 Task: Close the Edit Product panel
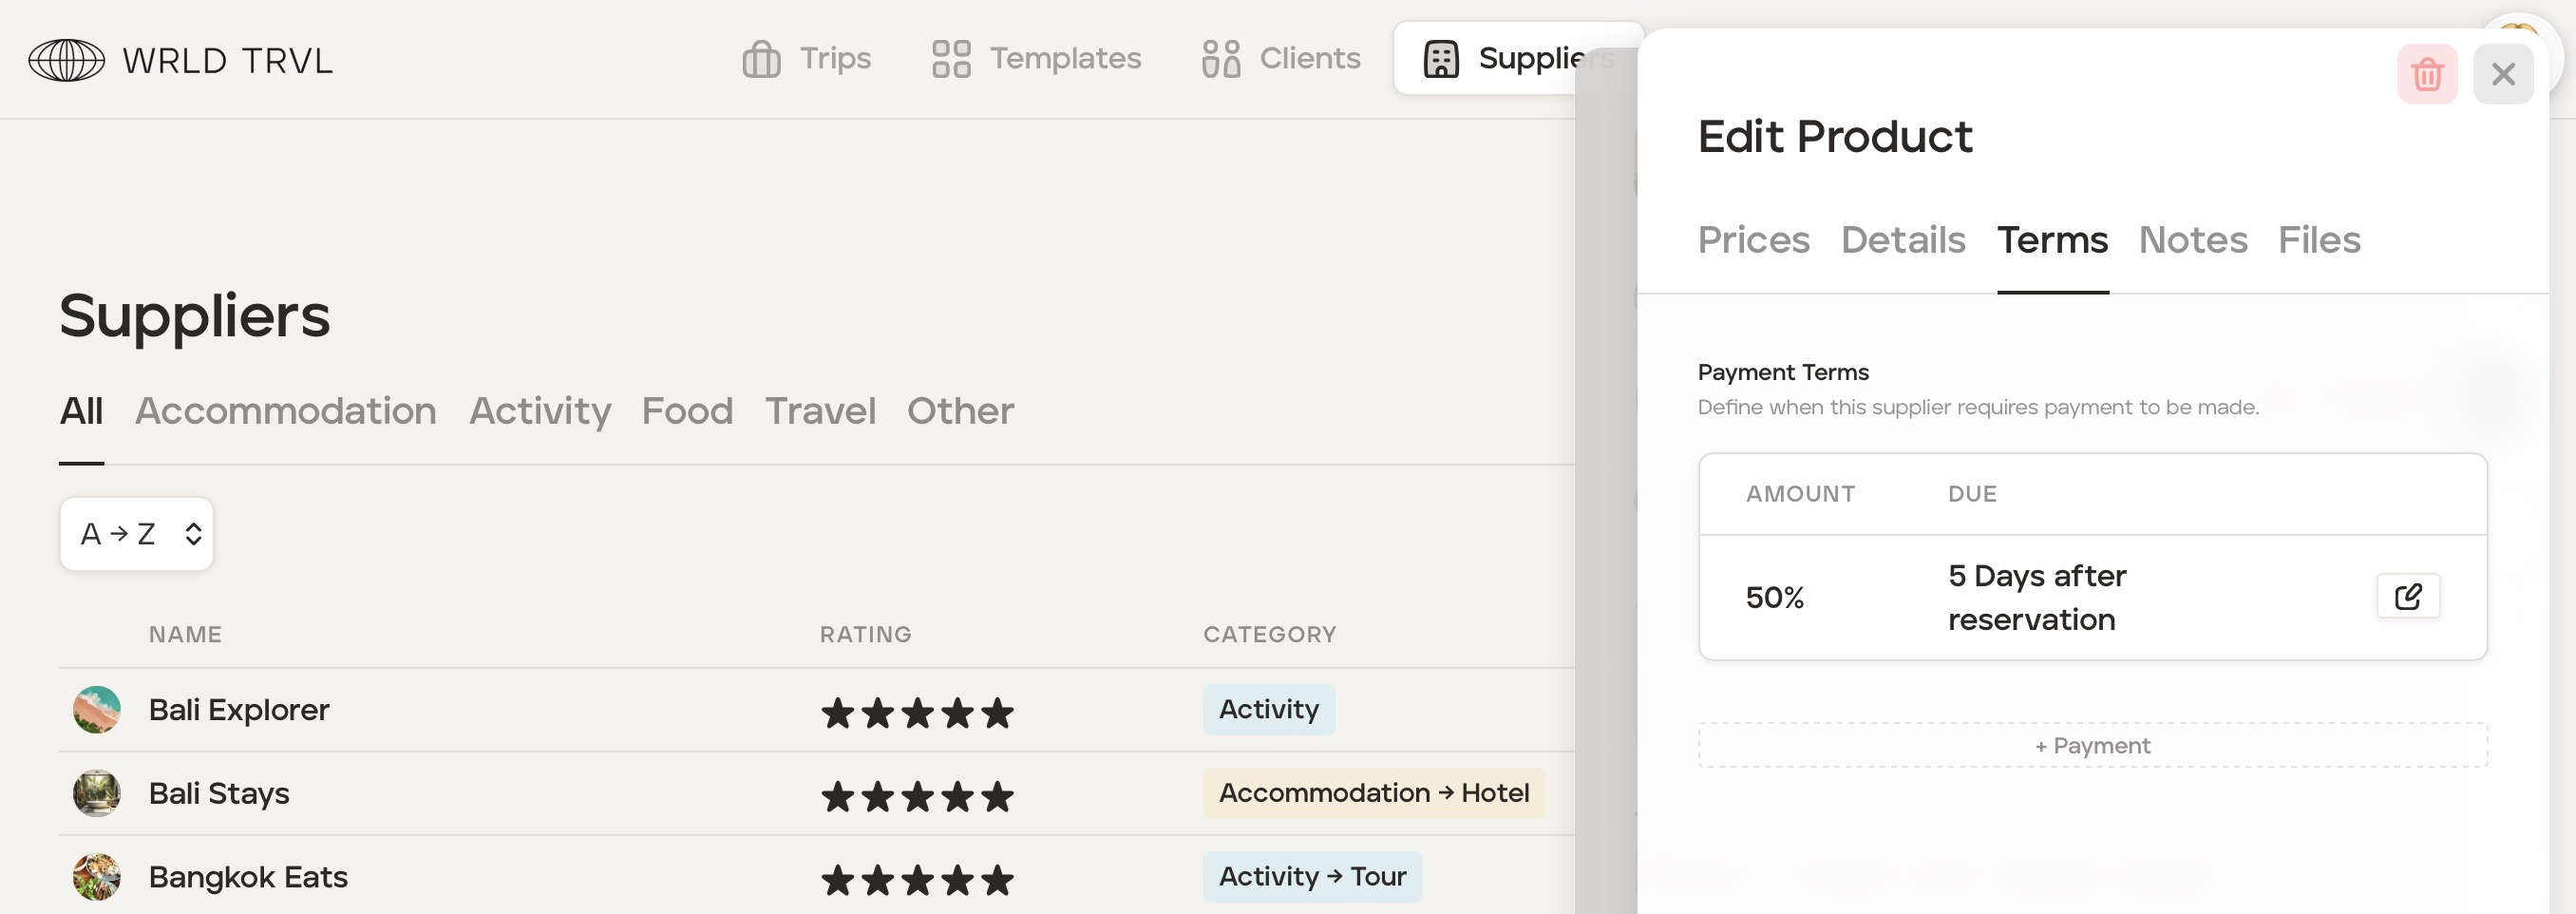[x=2502, y=74]
